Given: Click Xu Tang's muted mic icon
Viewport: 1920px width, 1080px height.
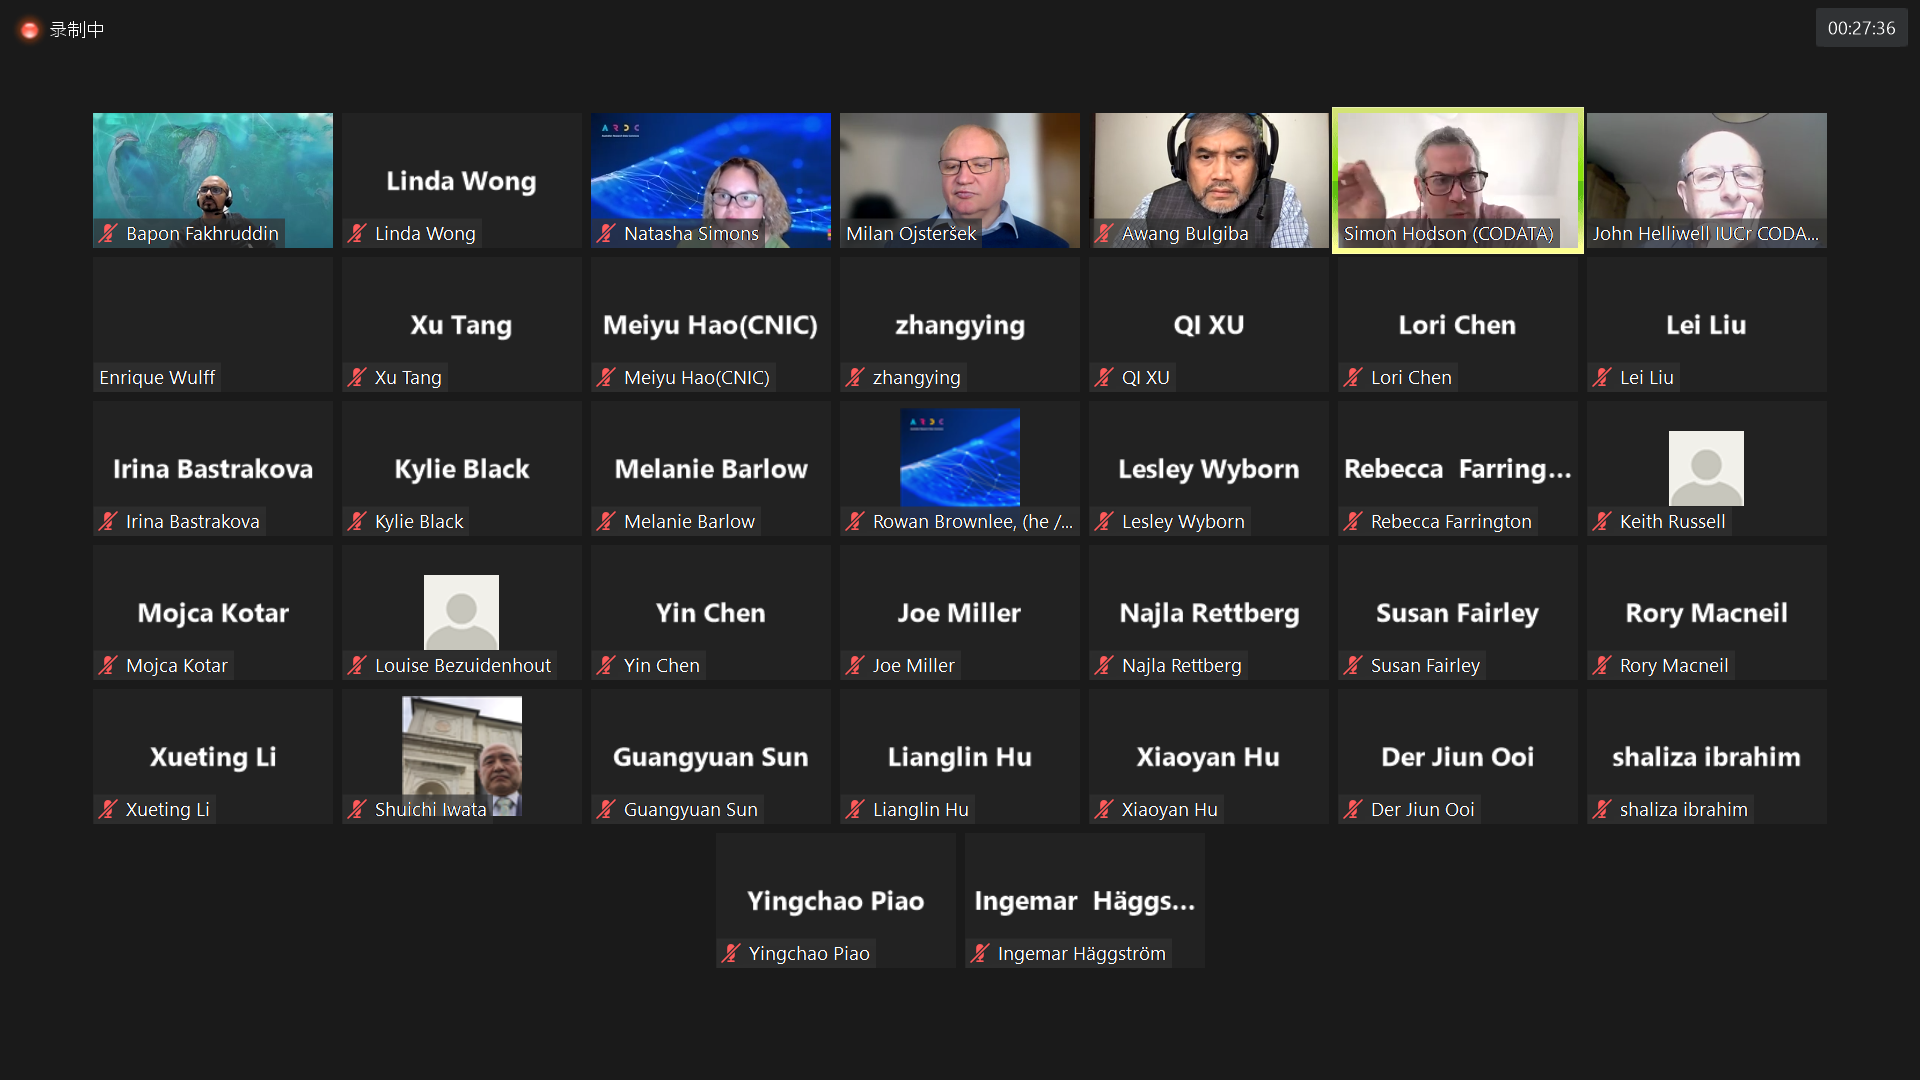Looking at the screenshot, I should pyautogui.click(x=357, y=377).
